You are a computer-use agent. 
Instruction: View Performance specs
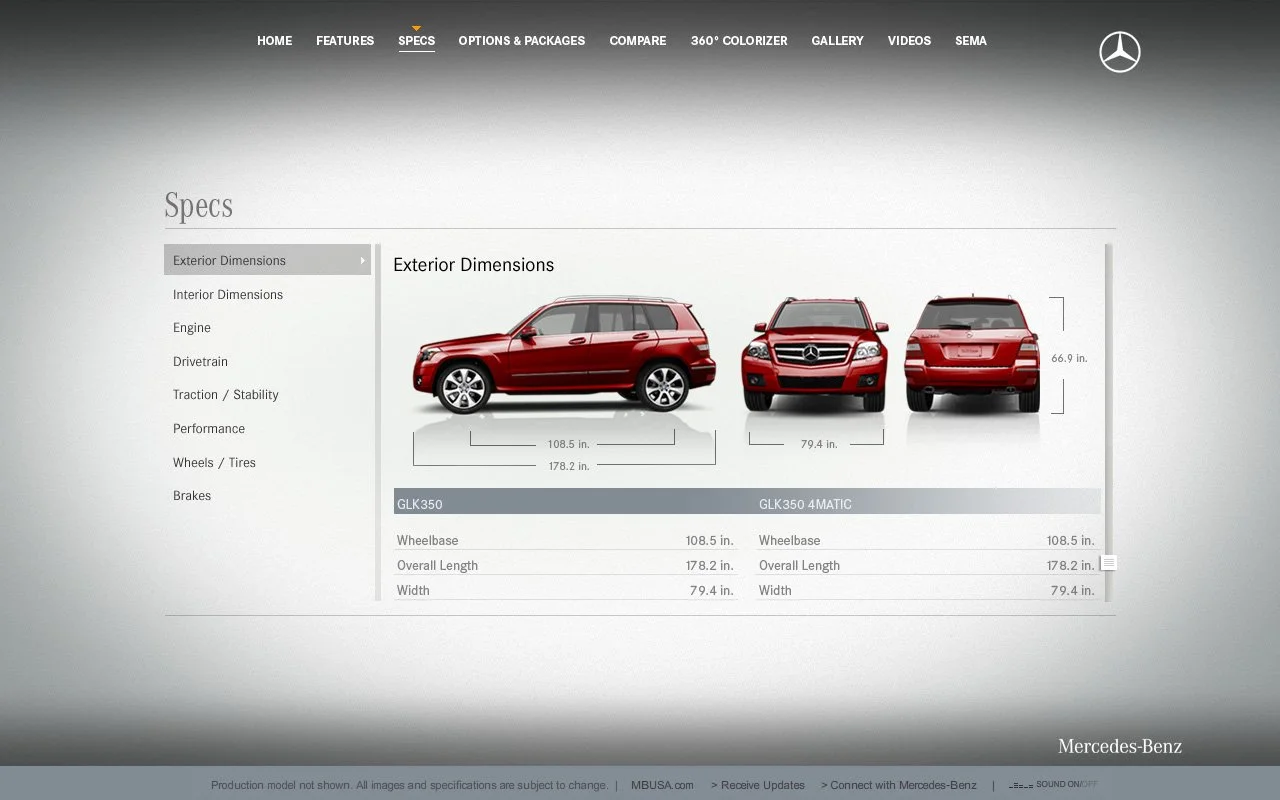tap(209, 429)
